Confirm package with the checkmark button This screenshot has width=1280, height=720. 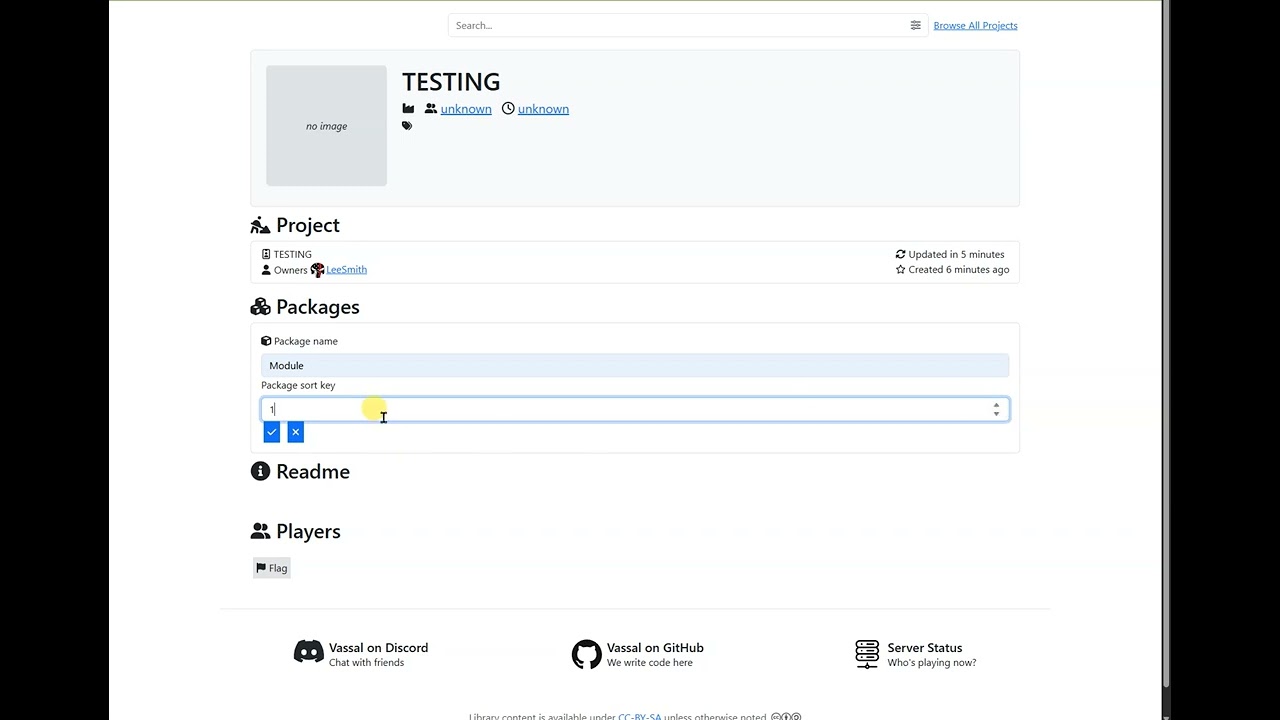(271, 432)
